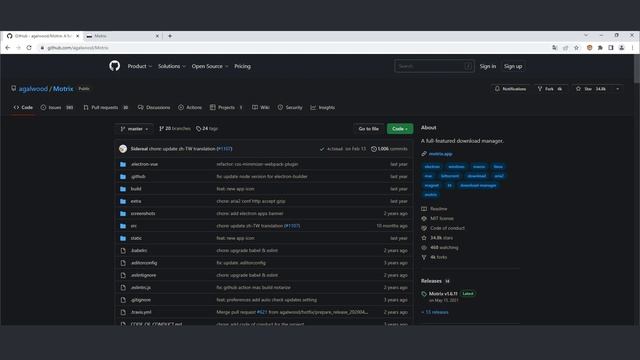The height and width of the screenshot is (360, 640).
Task: Click Sign in
Action: tap(488, 66)
